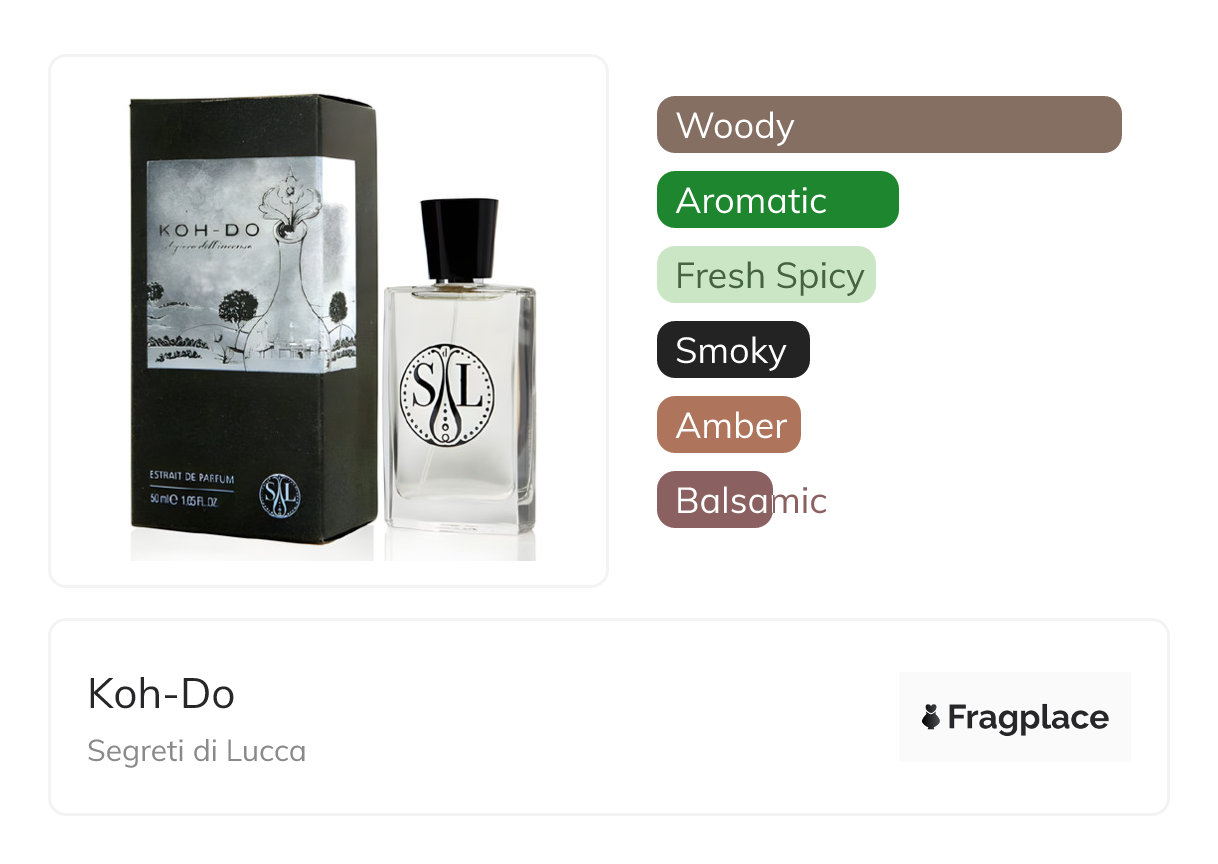
Task: Select the Smoky accord bar
Action: pos(733,350)
